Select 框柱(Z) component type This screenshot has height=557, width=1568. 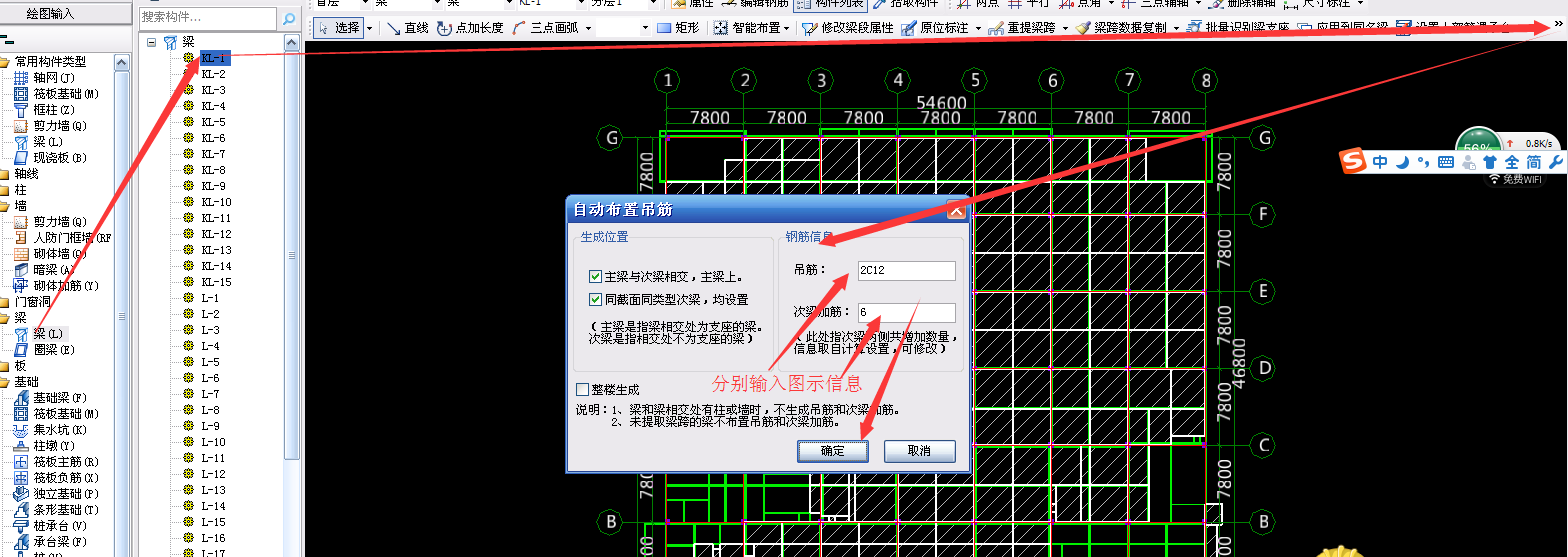point(45,110)
